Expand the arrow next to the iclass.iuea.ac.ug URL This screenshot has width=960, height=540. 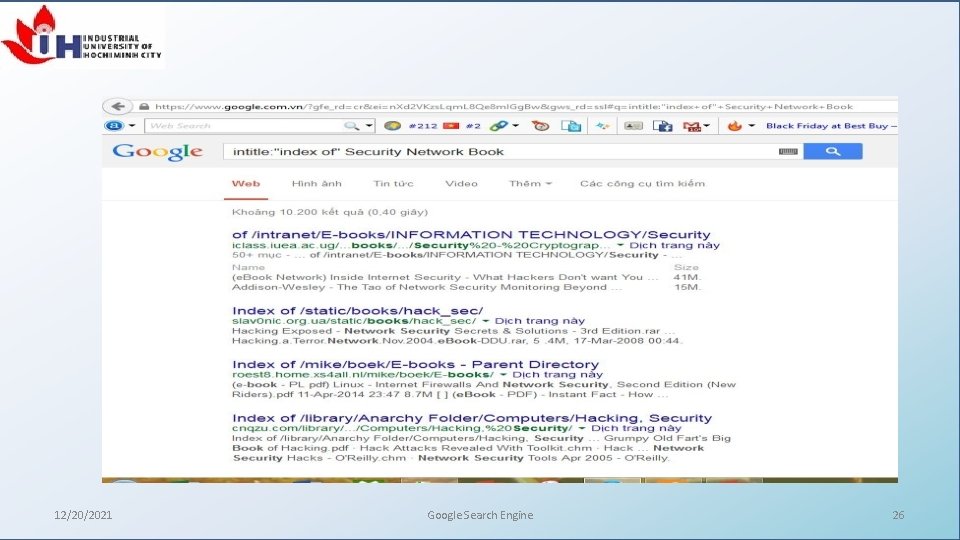[x=620, y=246]
